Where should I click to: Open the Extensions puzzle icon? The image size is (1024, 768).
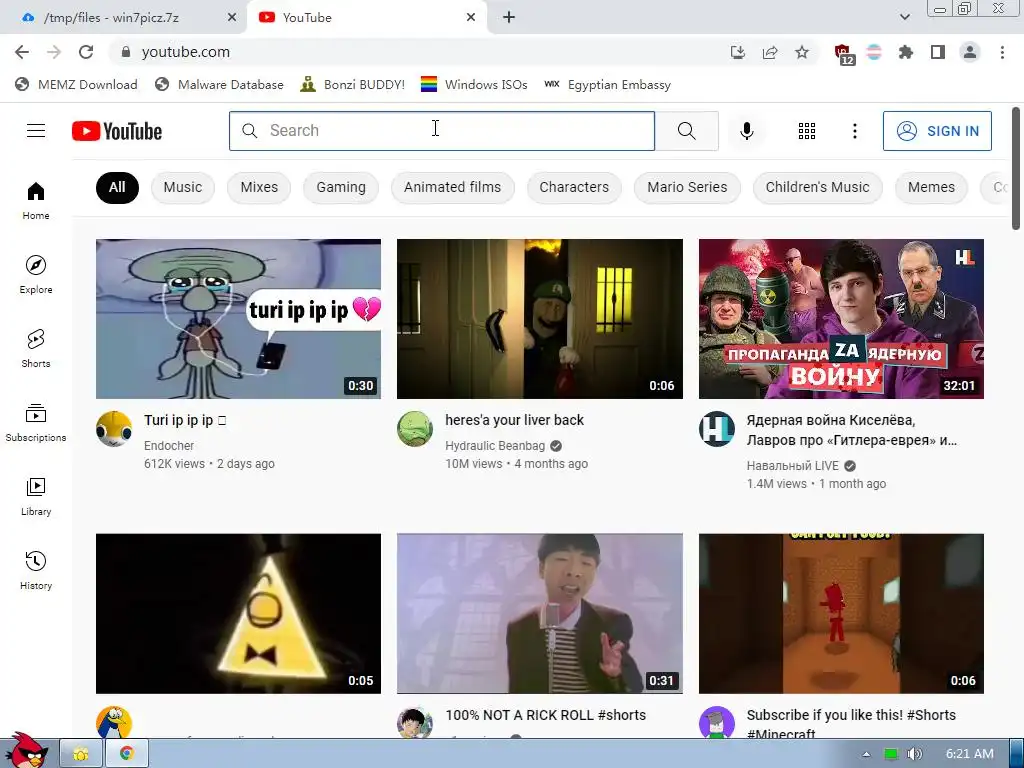pyautogui.click(x=905, y=52)
